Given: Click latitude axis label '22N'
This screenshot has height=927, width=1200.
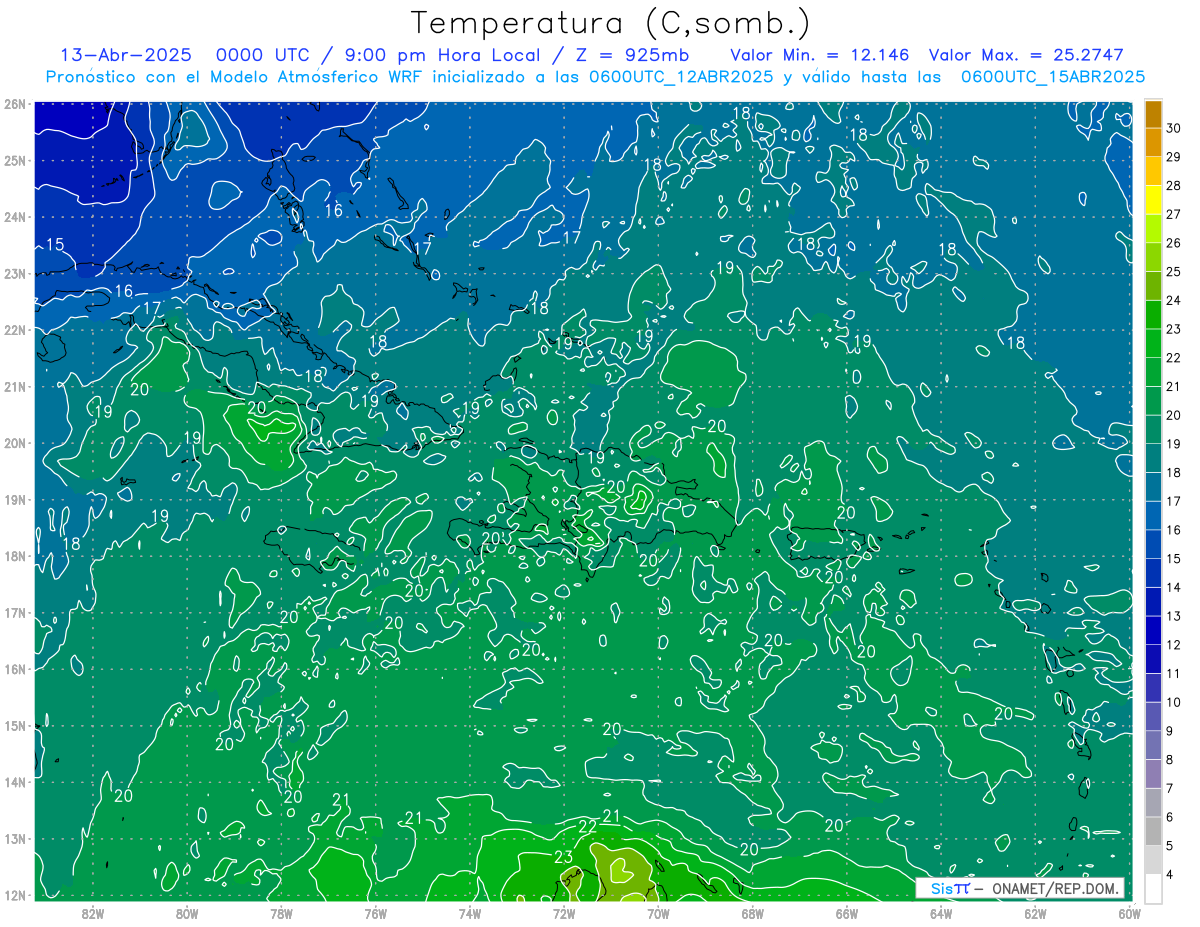Looking at the screenshot, I should click(x=15, y=330).
